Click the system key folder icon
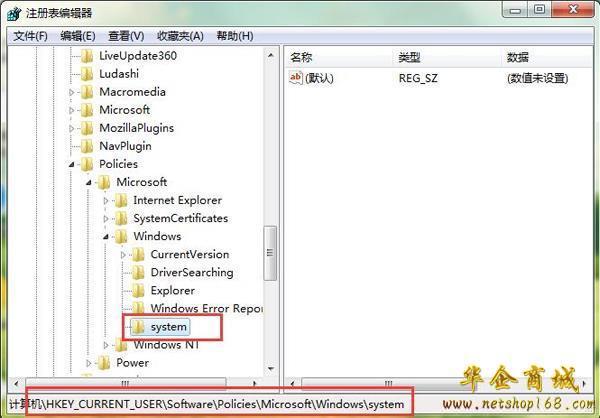 (138, 327)
